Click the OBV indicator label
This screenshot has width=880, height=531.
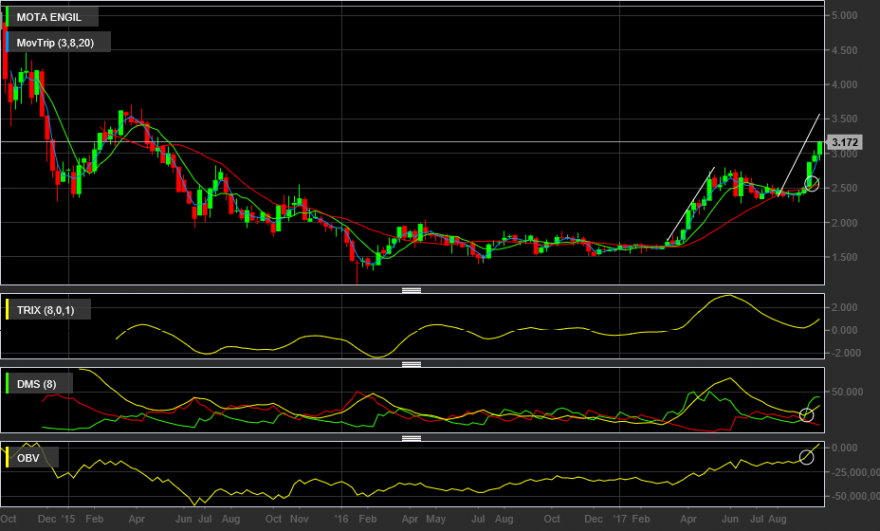tap(28, 458)
